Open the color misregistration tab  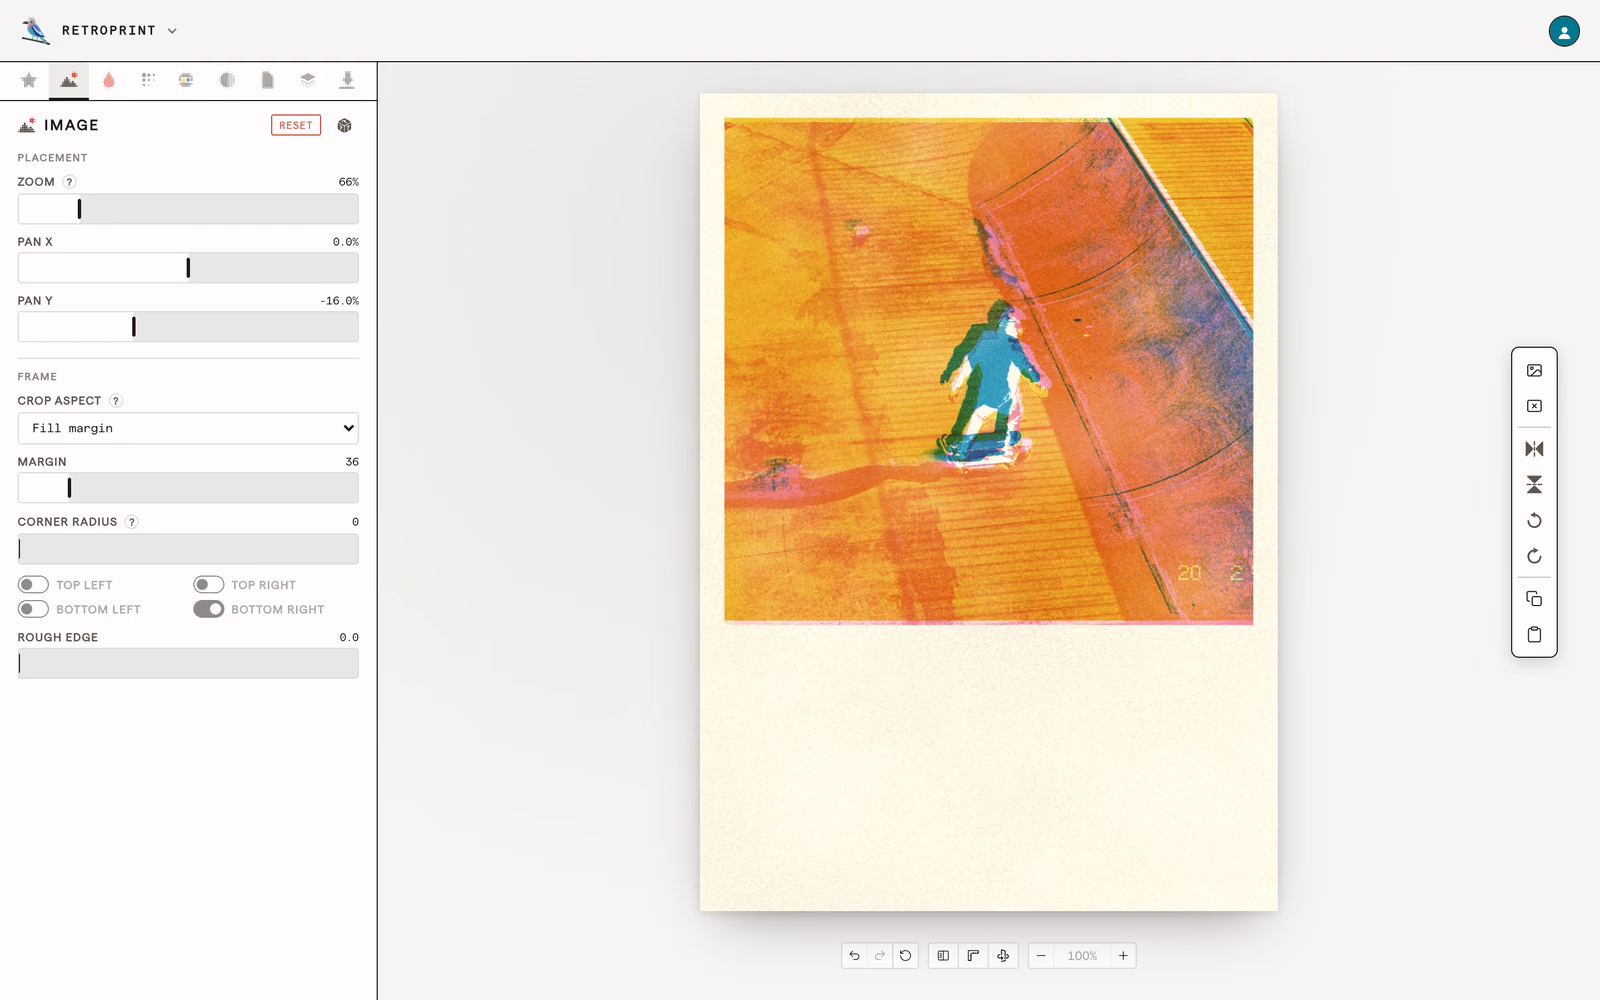pyautogui.click(x=186, y=80)
